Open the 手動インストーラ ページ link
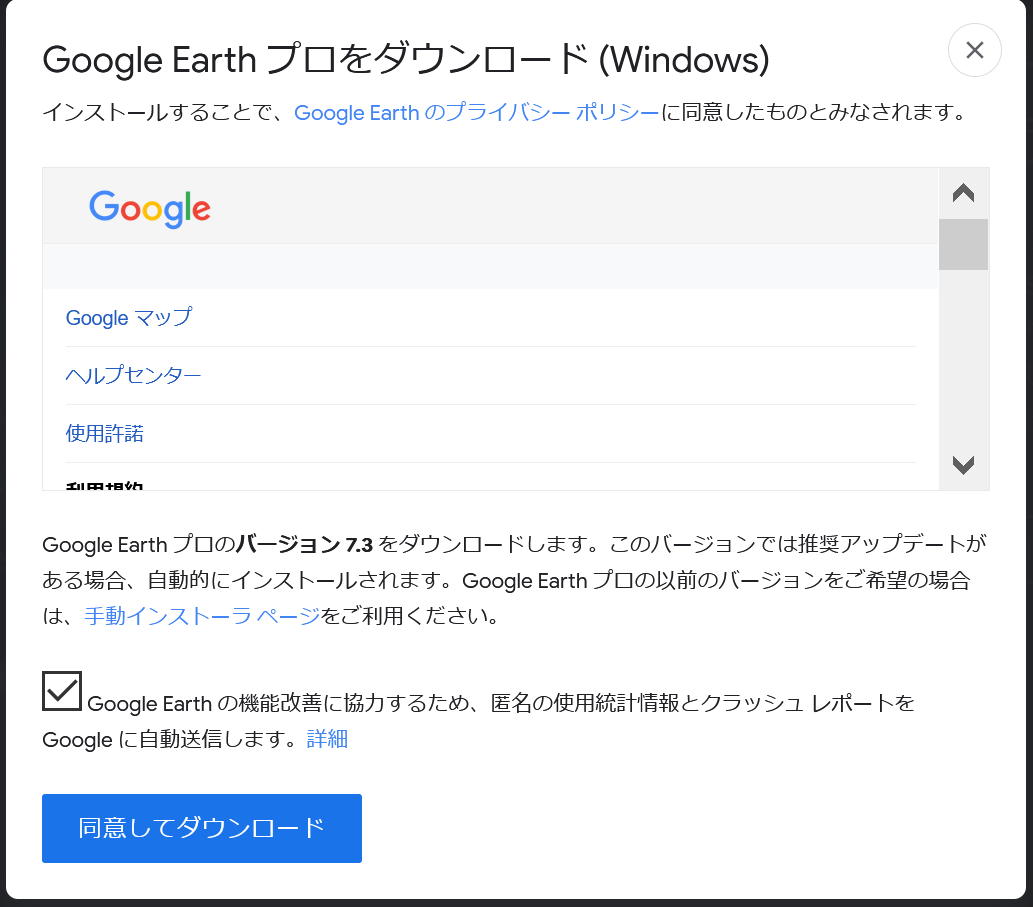1033x907 pixels. tap(202, 616)
